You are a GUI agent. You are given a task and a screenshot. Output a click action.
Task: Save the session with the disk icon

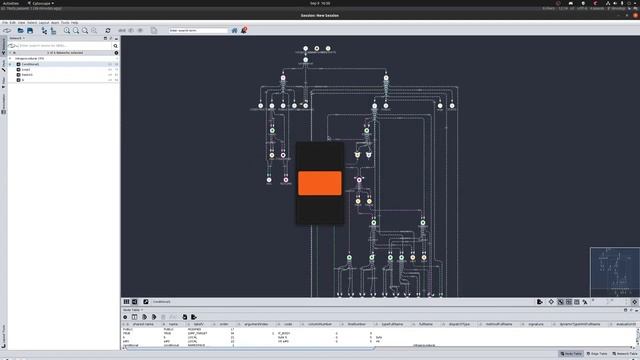[x=30, y=31]
